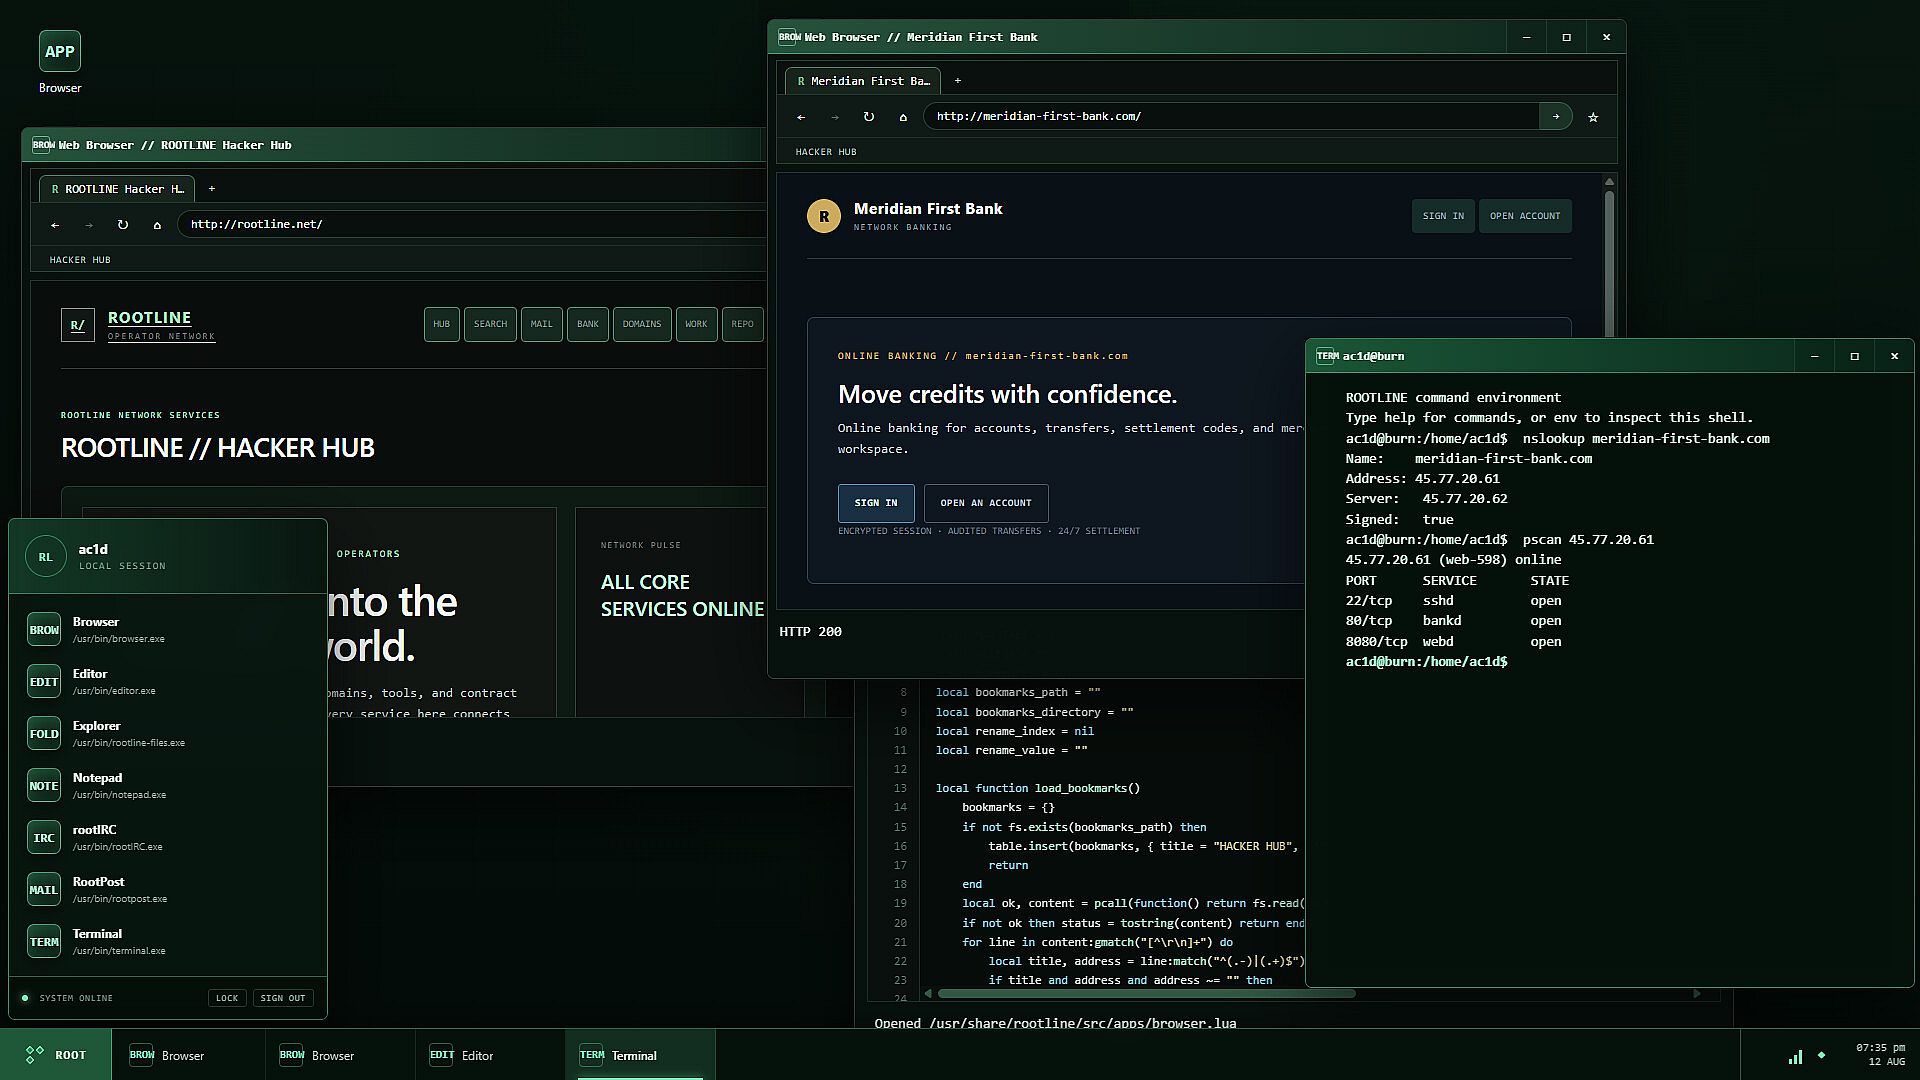This screenshot has width=1920, height=1080.
Task: Click blue SIGN IN button in hero
Action: [x=876, y=503]
